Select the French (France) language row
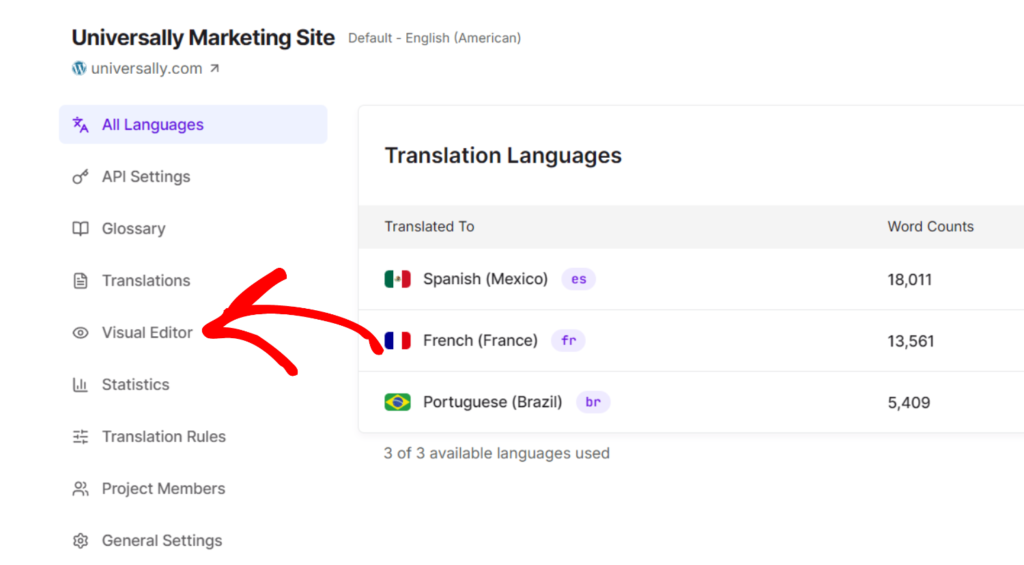Image resolution: width=1024 pixels, height=565 pixels. pos(691,340)
